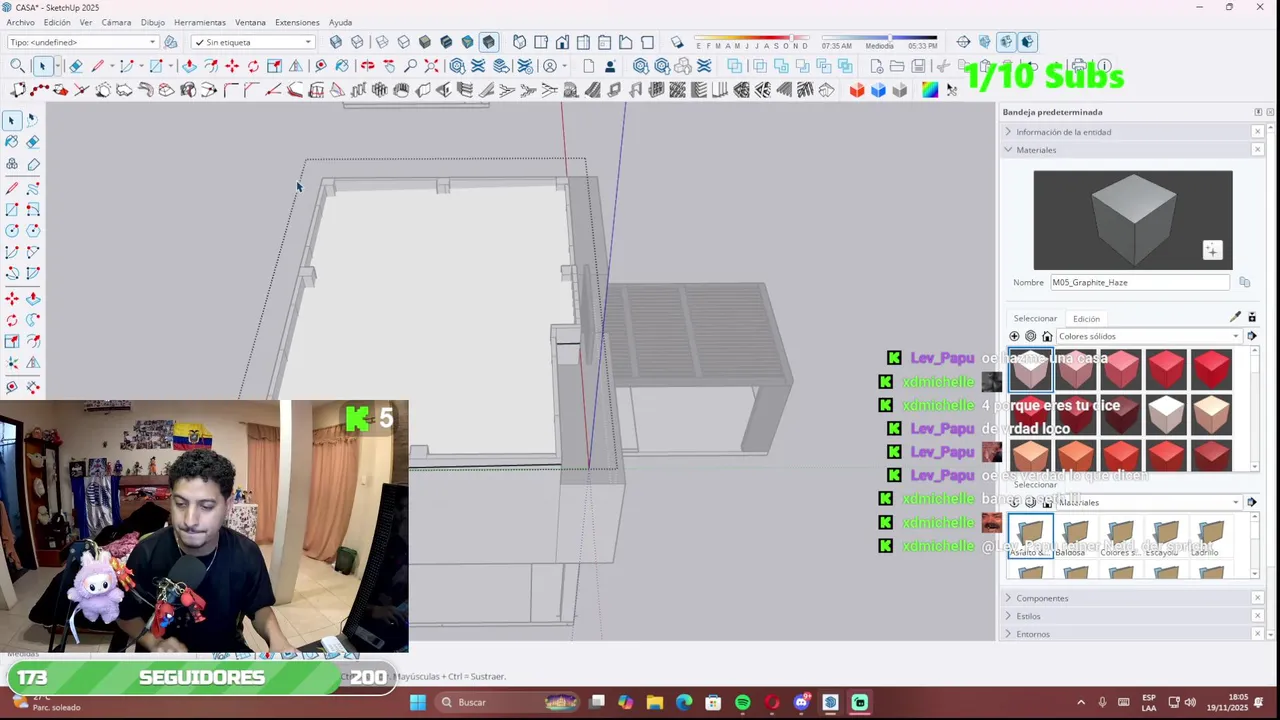Choose the Rotate tool in left toolbar
The image size is (1280, 720).
pyautogui.click(x=11, y=320)
